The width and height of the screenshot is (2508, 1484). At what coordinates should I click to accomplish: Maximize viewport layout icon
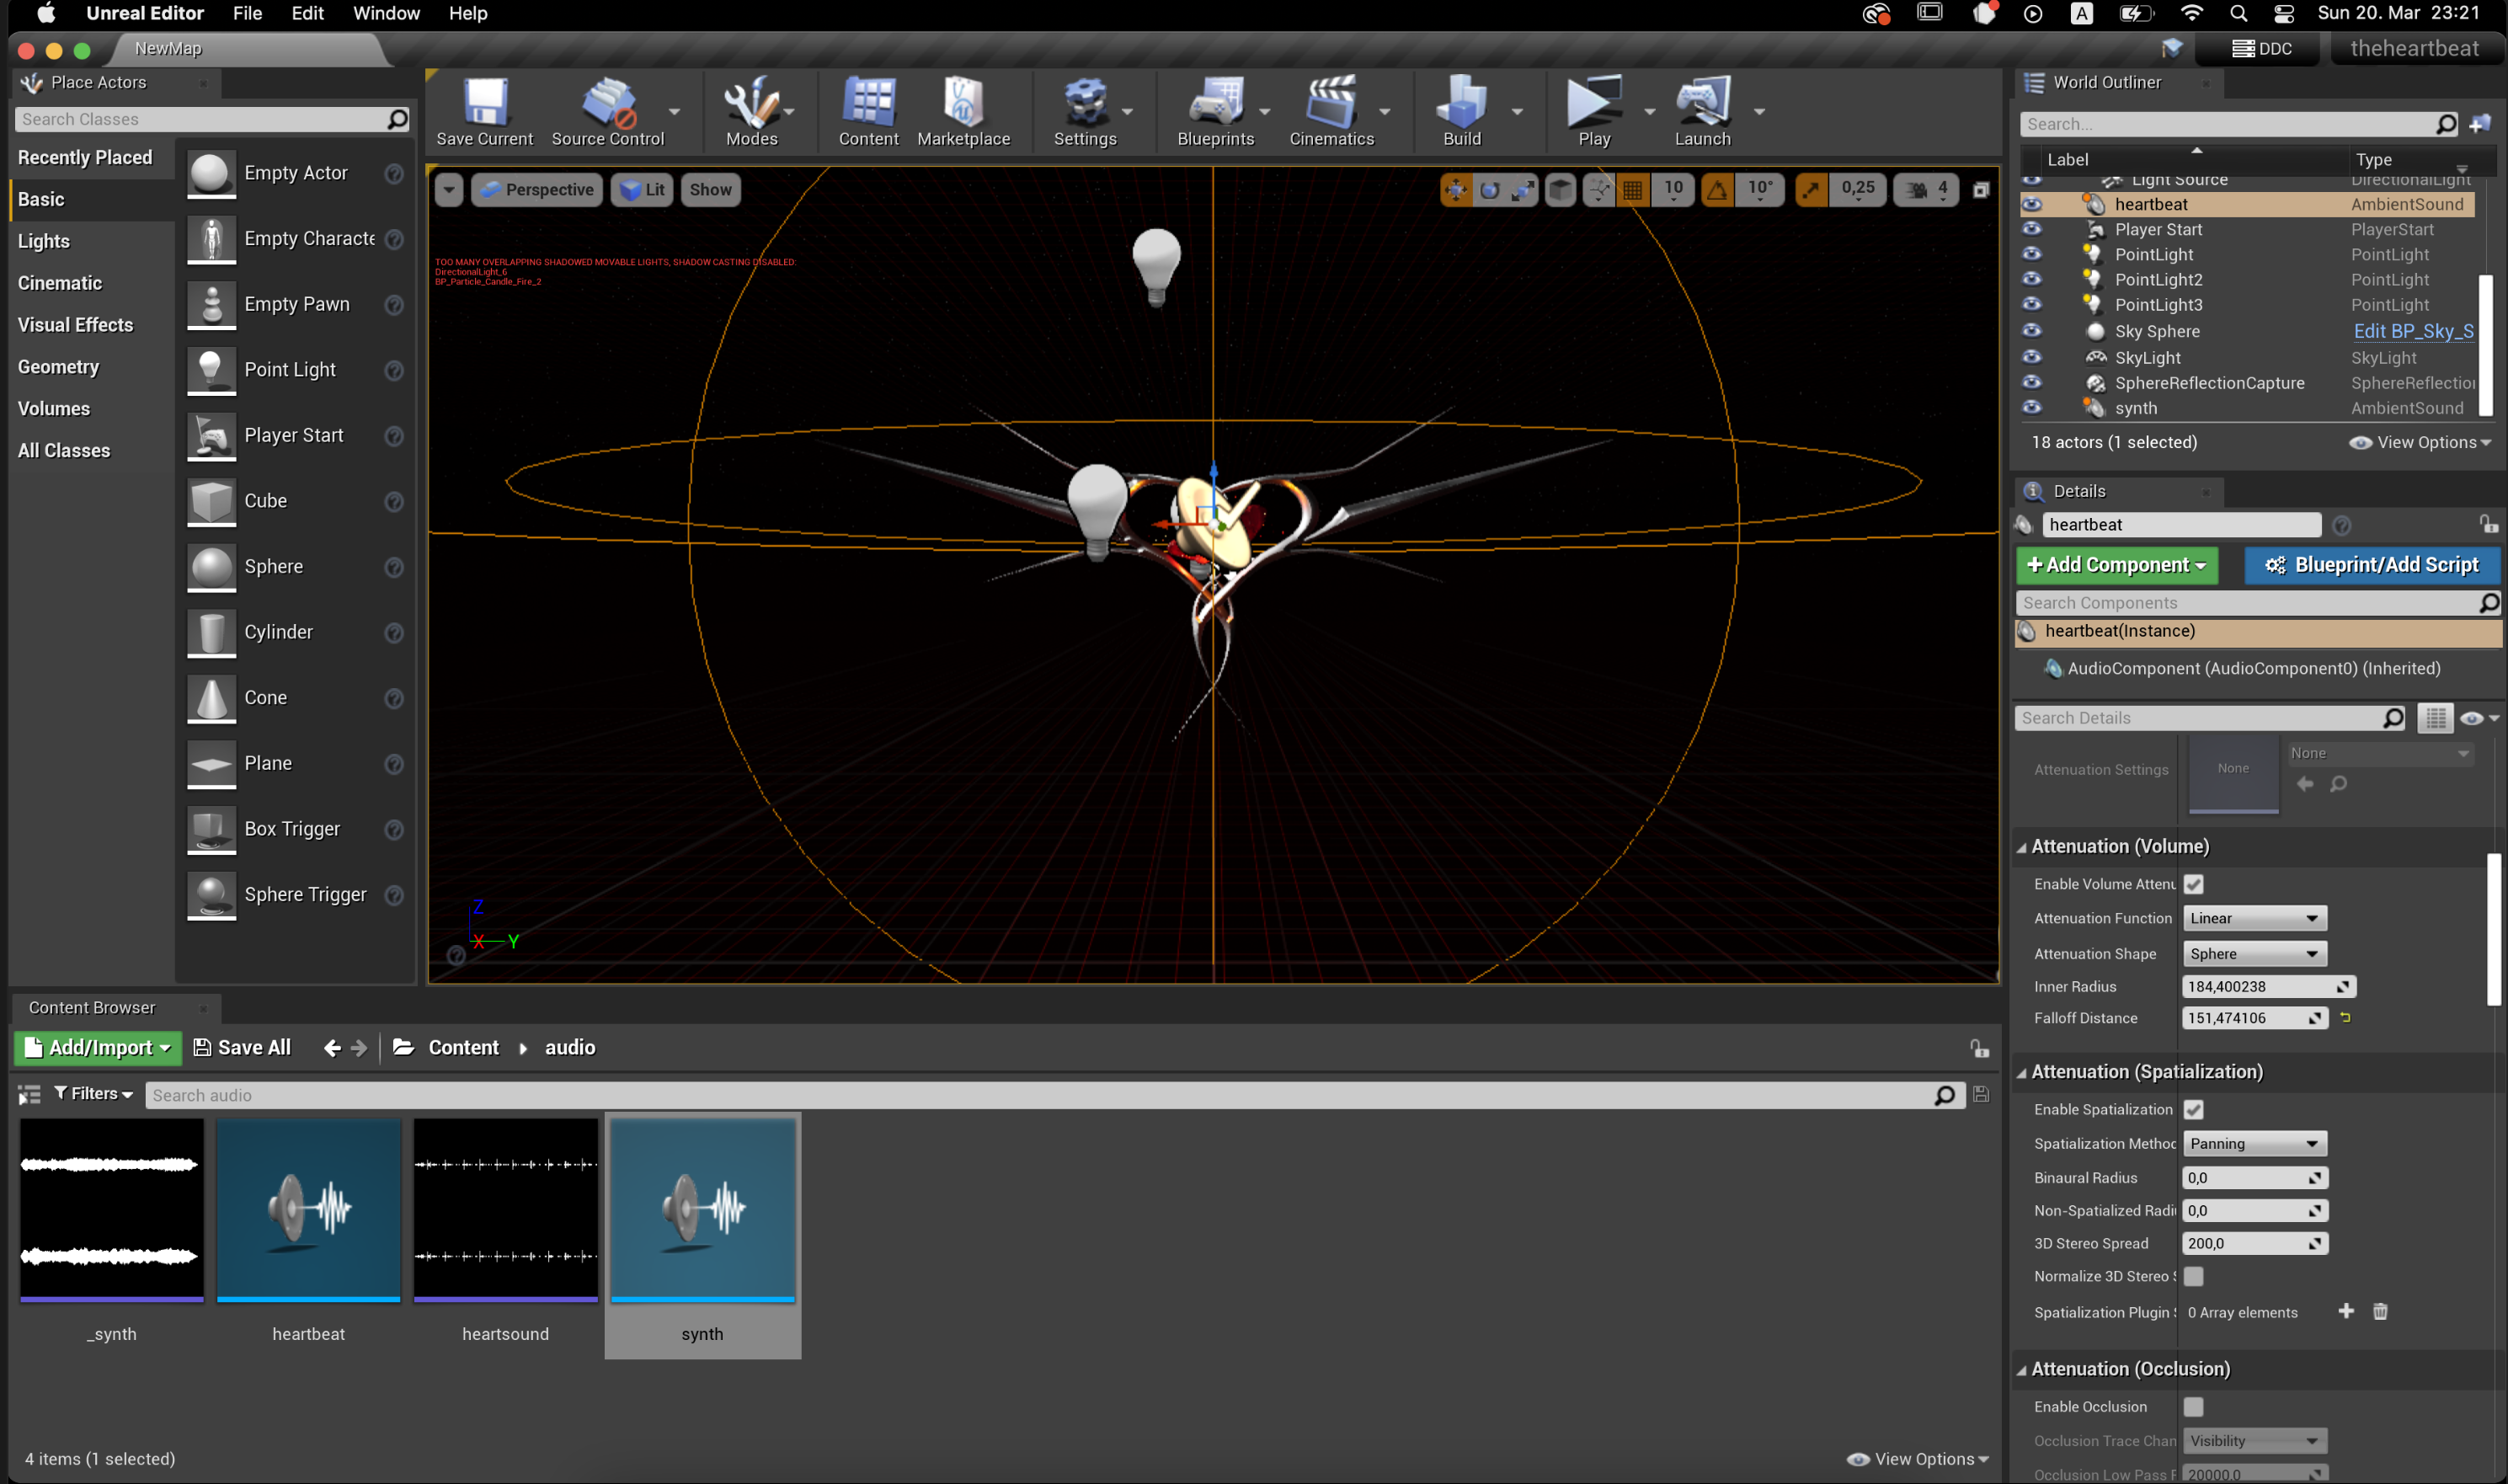[x=1980, y=190]
